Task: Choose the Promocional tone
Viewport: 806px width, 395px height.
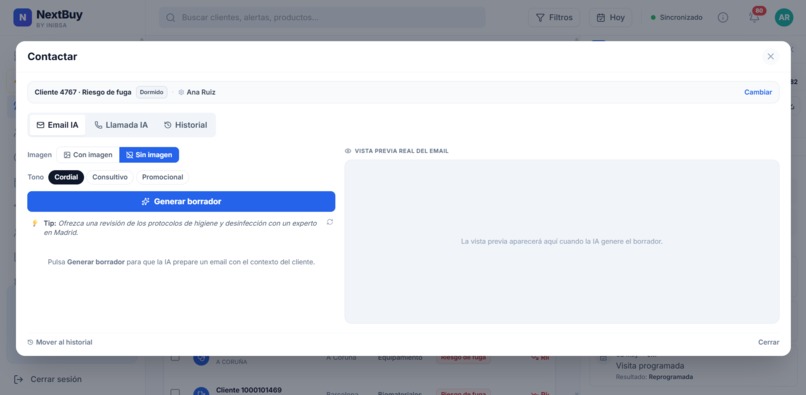Action: [x=162, y=177]
